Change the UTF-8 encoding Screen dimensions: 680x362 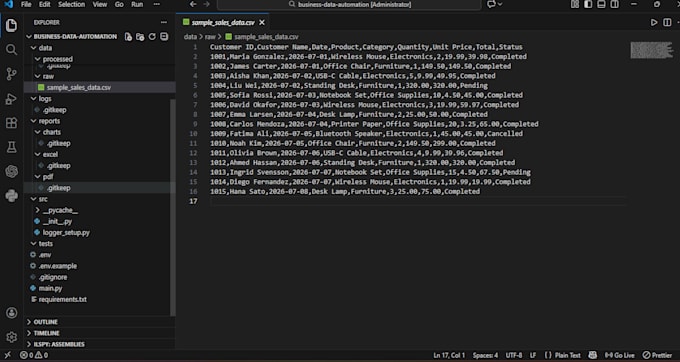tap(514, 355)
